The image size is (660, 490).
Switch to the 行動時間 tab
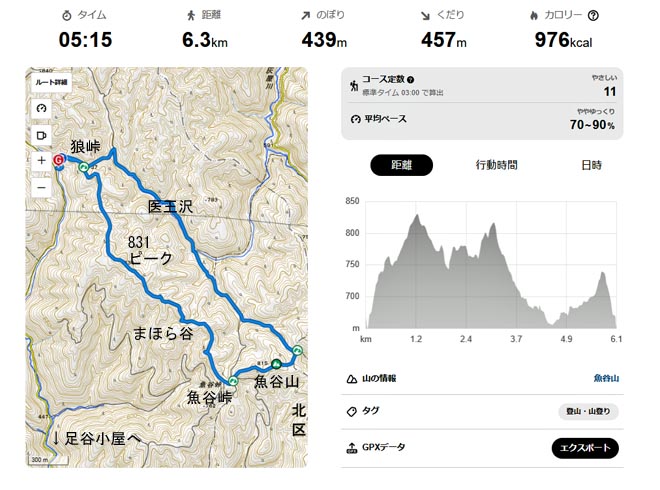pyautogui.click(x=496, y=165)
